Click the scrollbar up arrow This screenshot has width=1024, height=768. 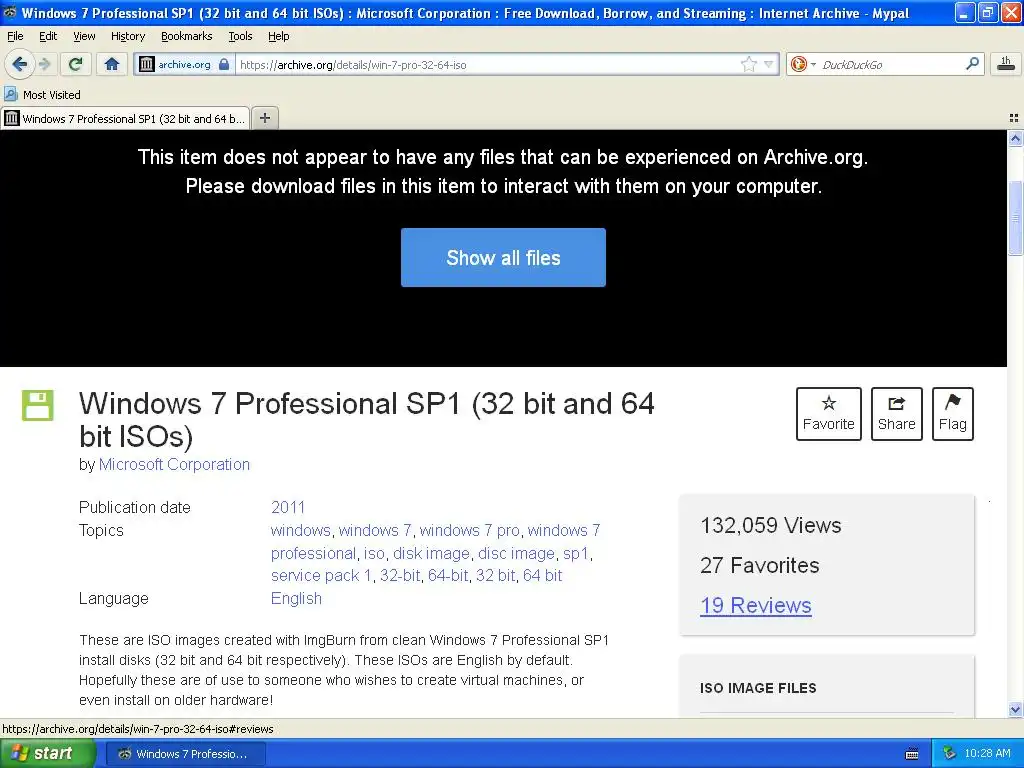1015,138
